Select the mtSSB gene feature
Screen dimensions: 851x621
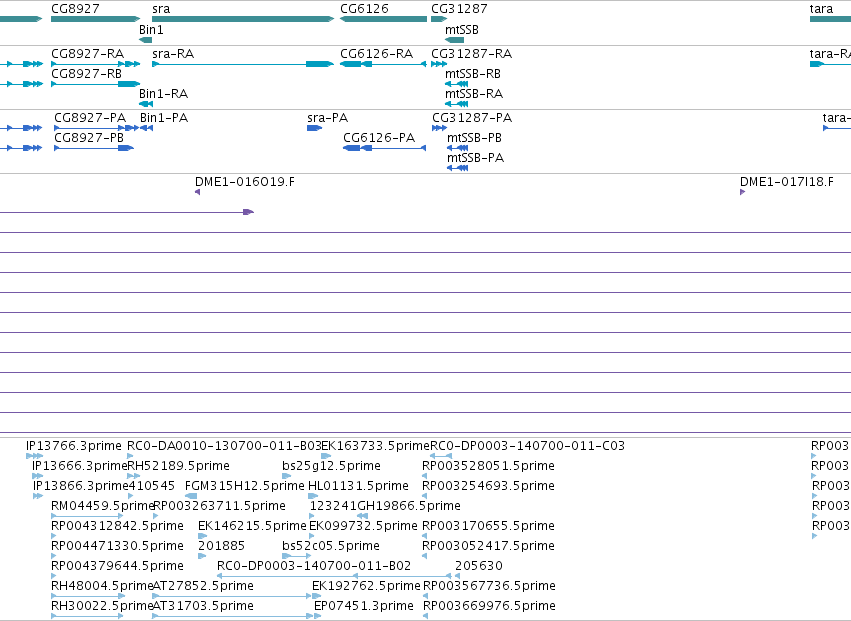(x=455, y=40)
